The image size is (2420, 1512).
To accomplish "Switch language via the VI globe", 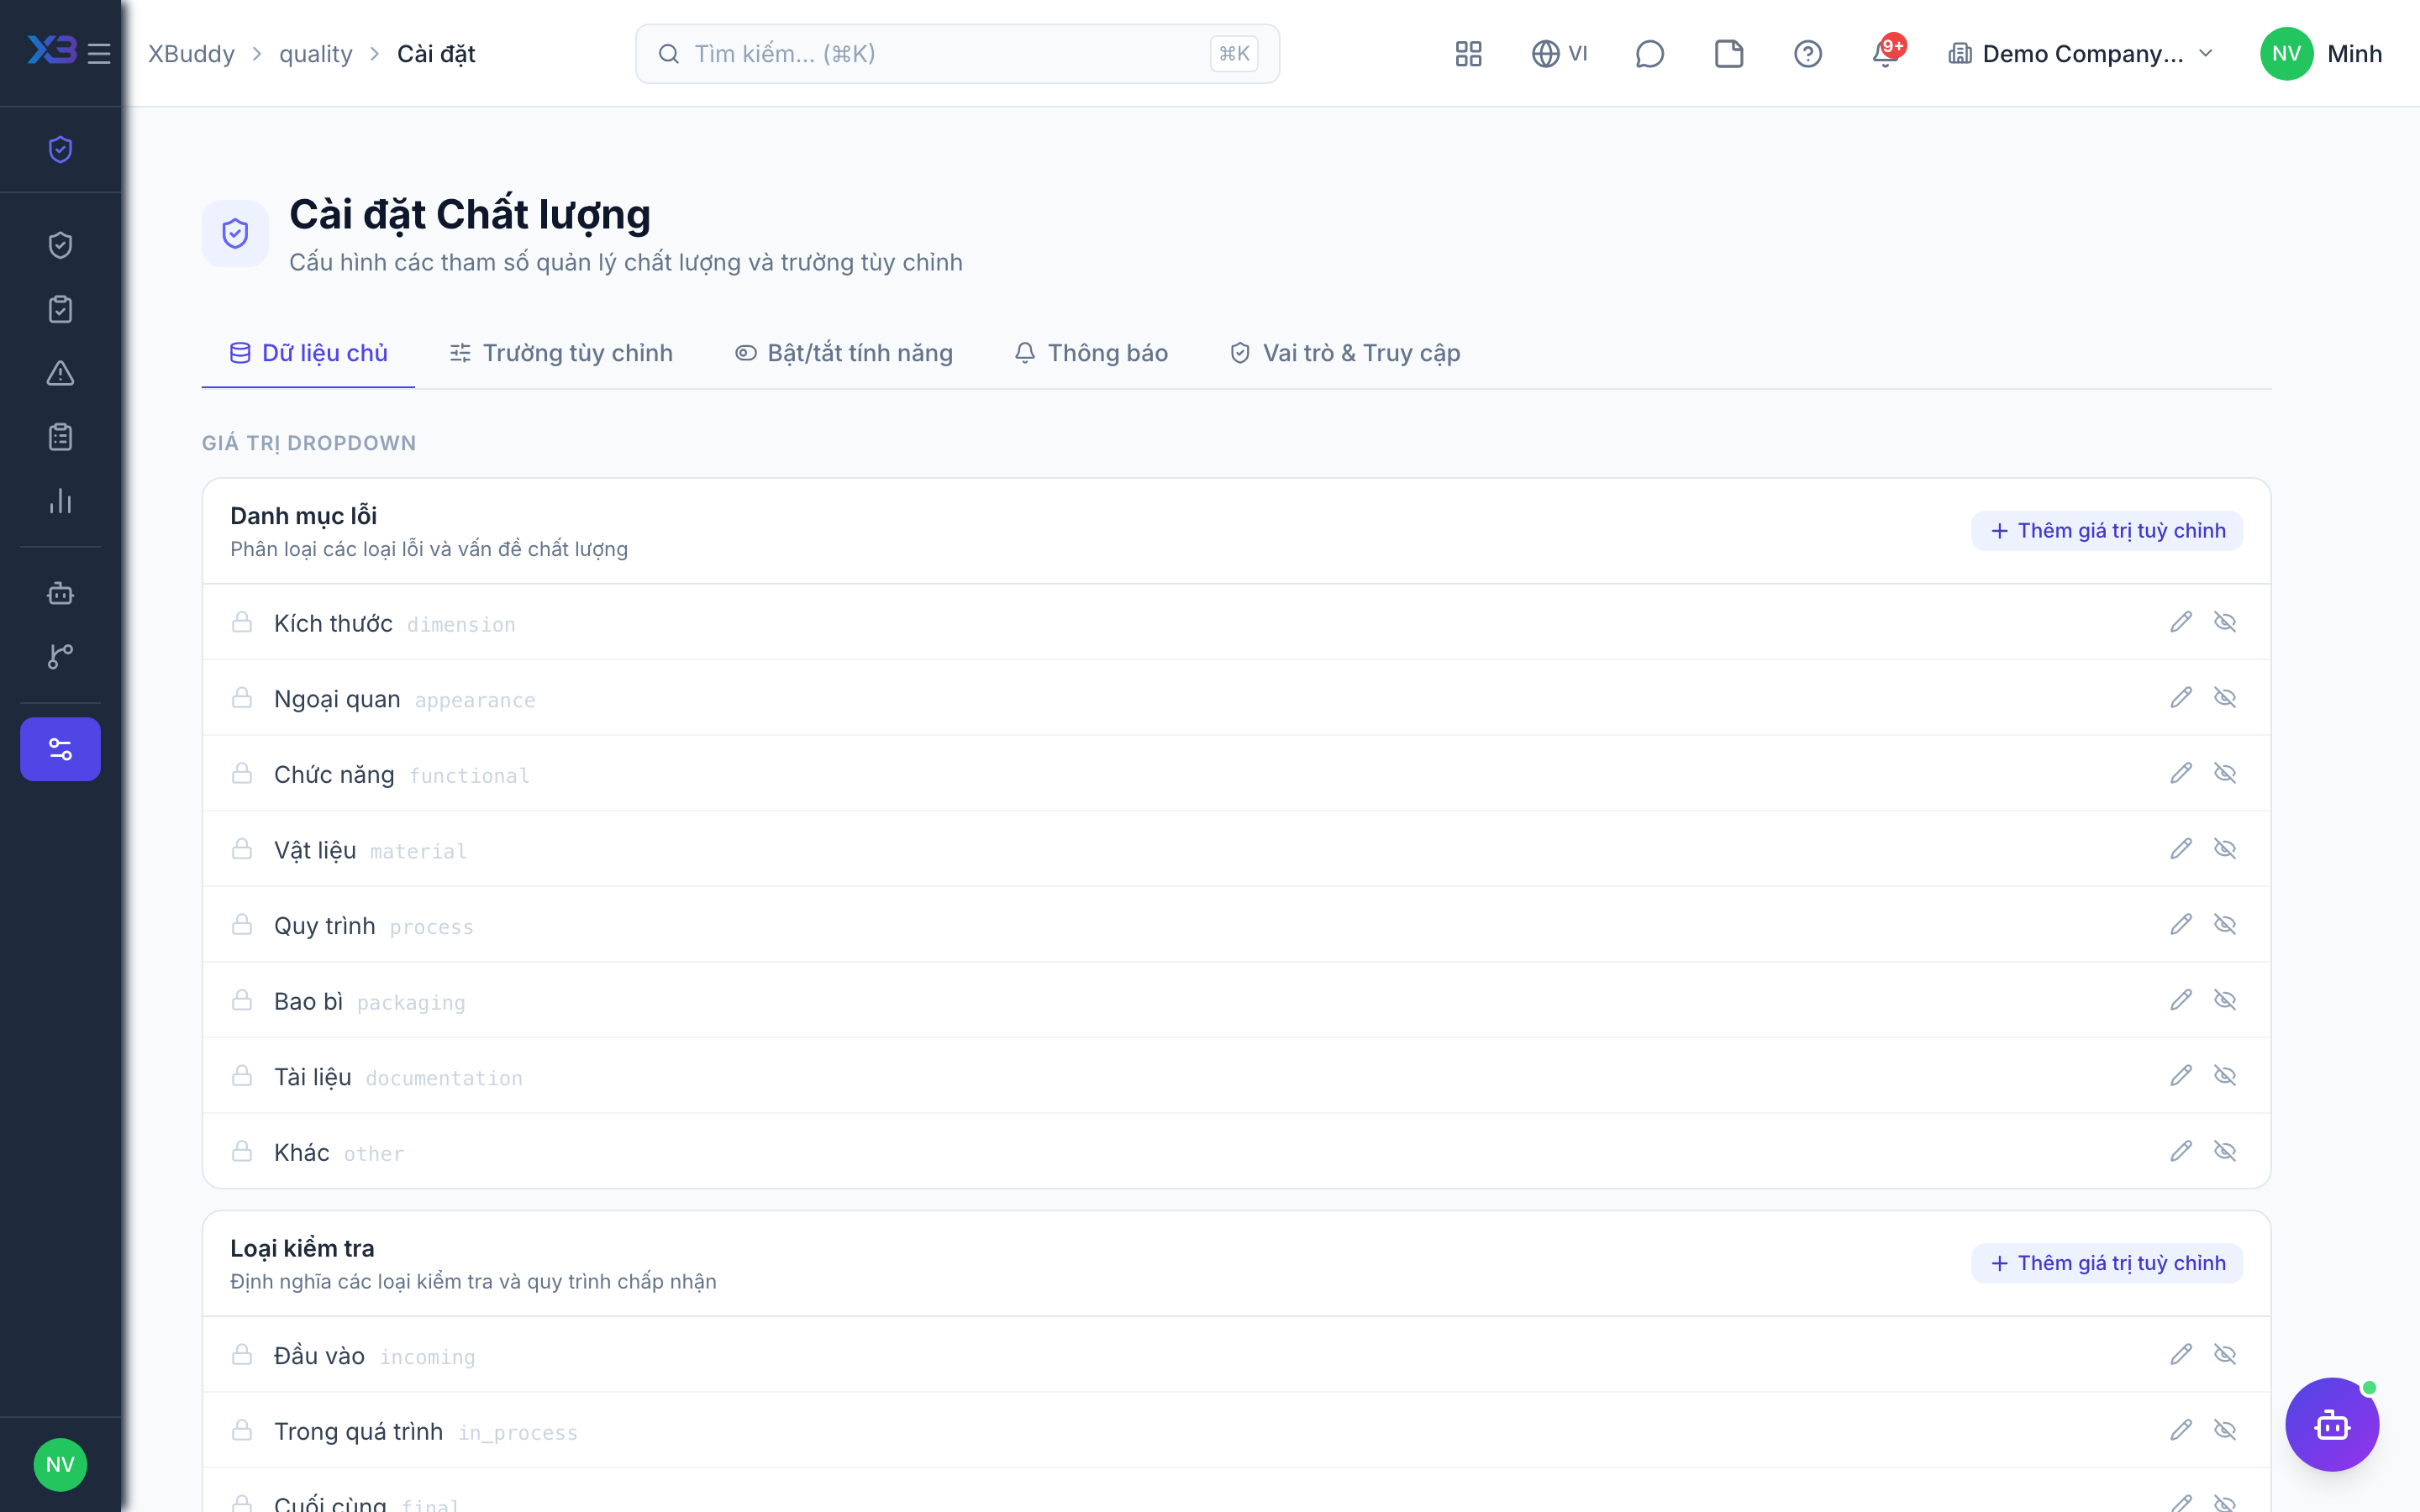I will pyautogui.click(x=1560, y=53).
